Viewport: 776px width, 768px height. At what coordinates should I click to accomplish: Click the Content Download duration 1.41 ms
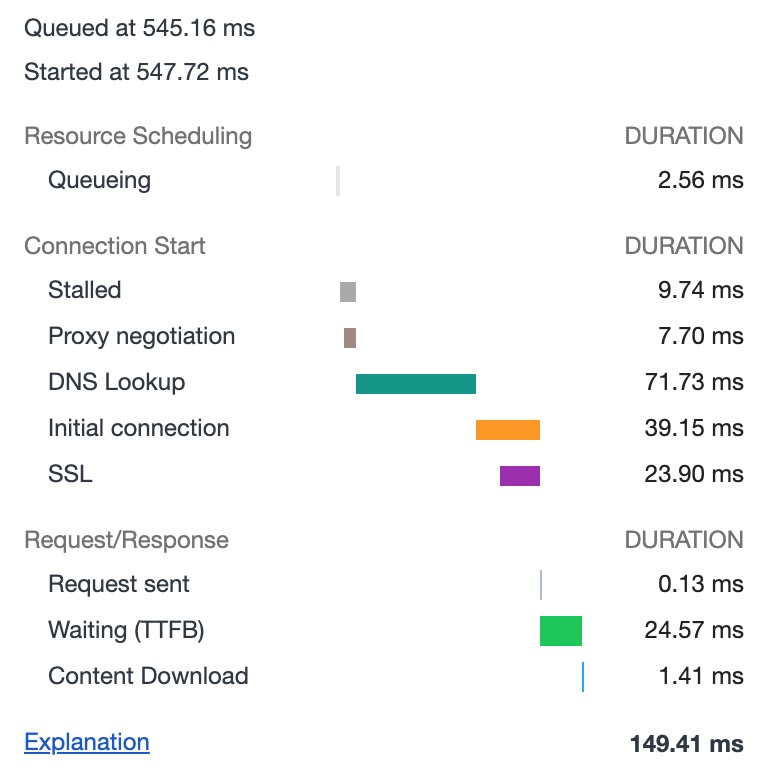coord(701,676)
